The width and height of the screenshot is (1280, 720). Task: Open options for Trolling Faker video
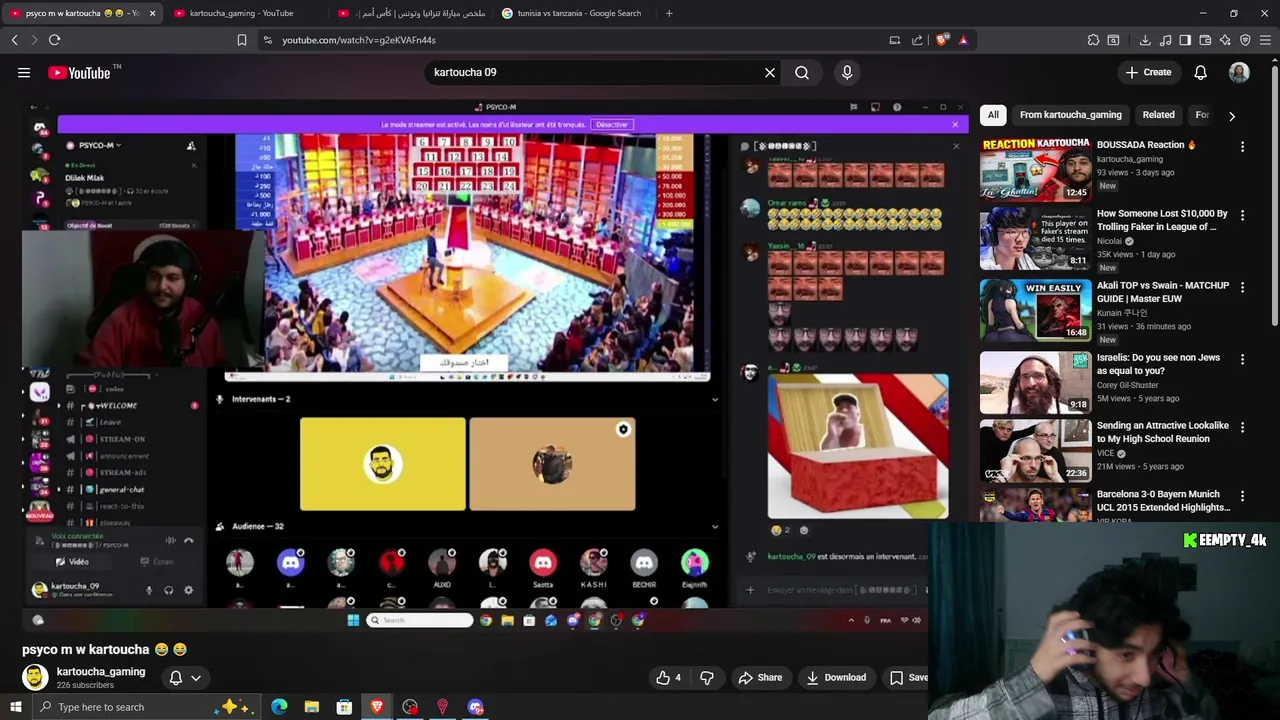[x=1242, y=215]
